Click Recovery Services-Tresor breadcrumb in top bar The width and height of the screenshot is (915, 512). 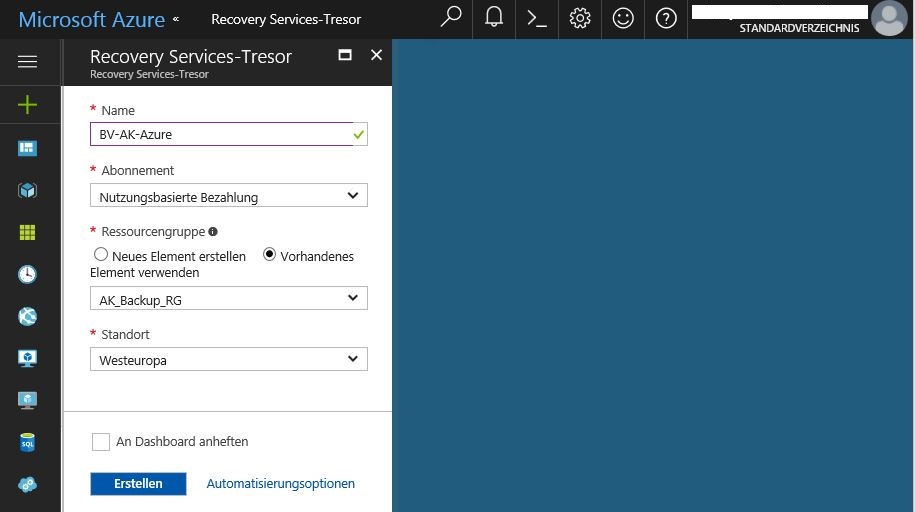pyautogui.click(x=286, y=19)
